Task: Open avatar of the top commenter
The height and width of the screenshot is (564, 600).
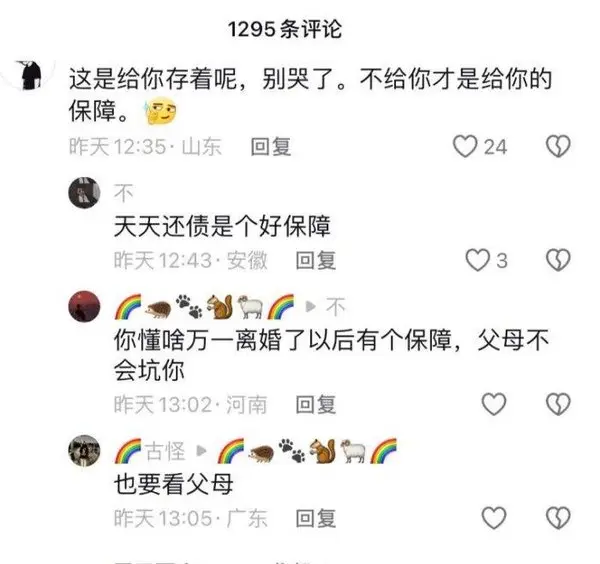Action: tap(31, 75)
